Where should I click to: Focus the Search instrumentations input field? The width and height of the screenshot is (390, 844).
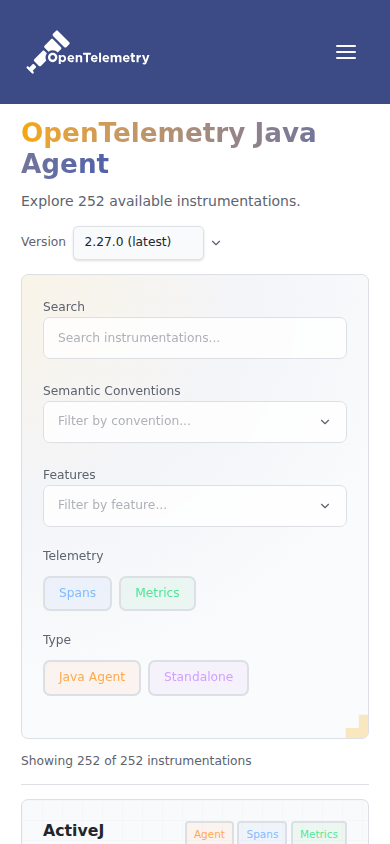point(195,338)
